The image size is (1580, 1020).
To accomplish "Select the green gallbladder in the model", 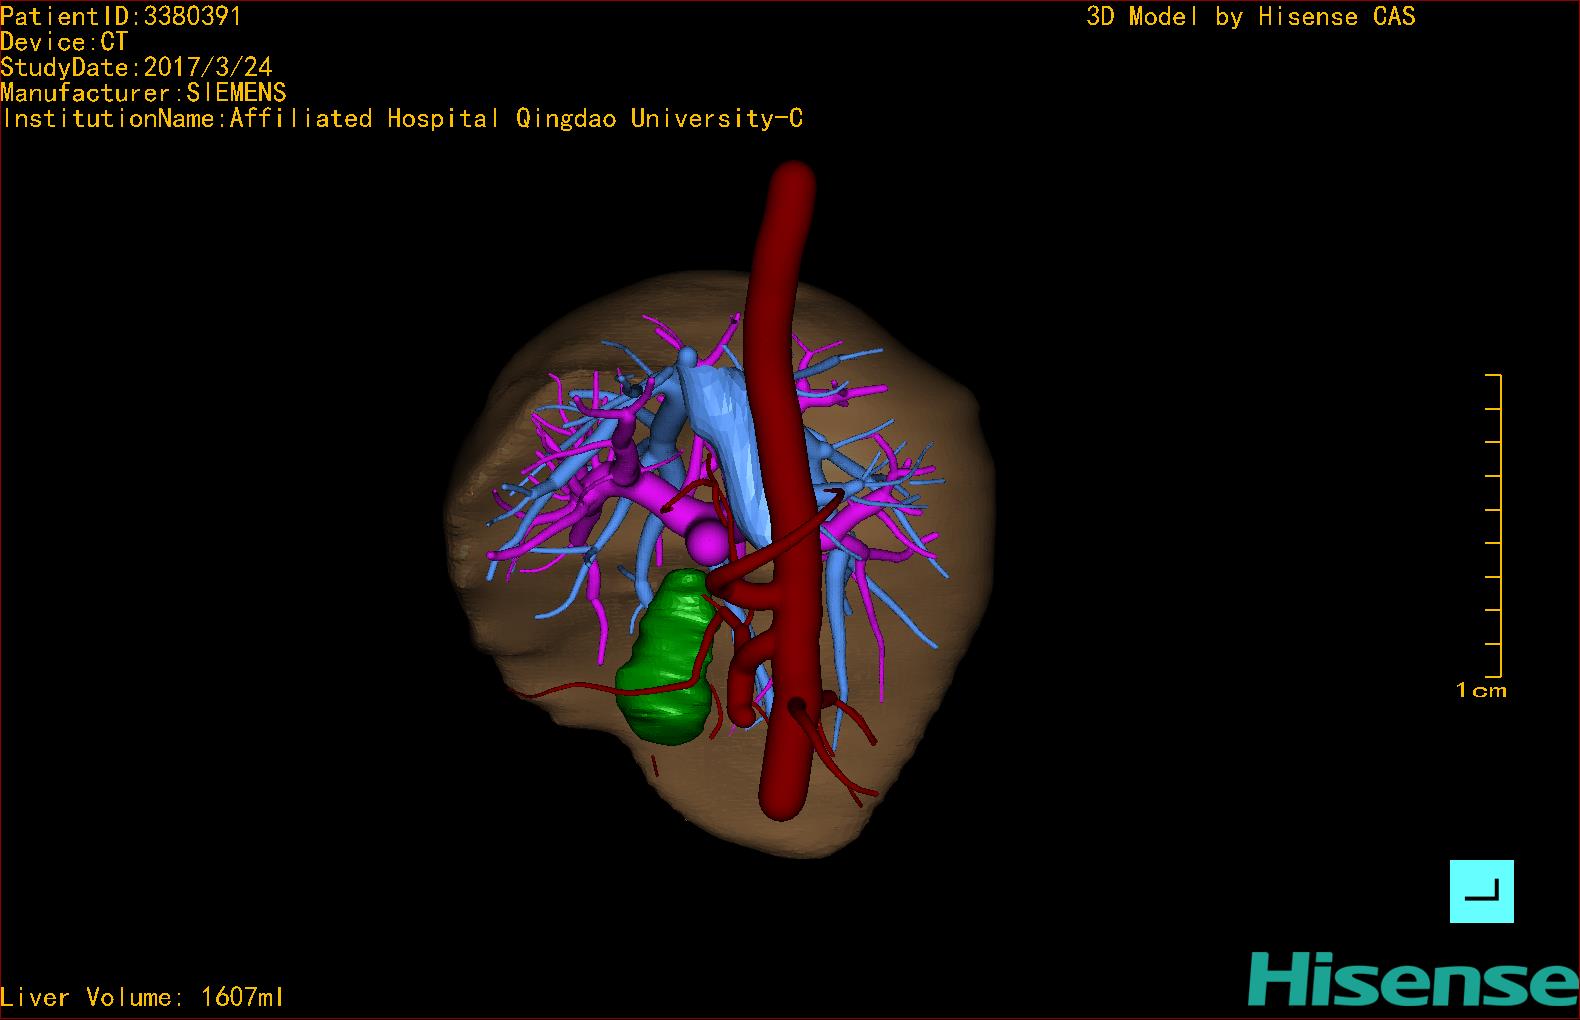I will click(667, 655).
